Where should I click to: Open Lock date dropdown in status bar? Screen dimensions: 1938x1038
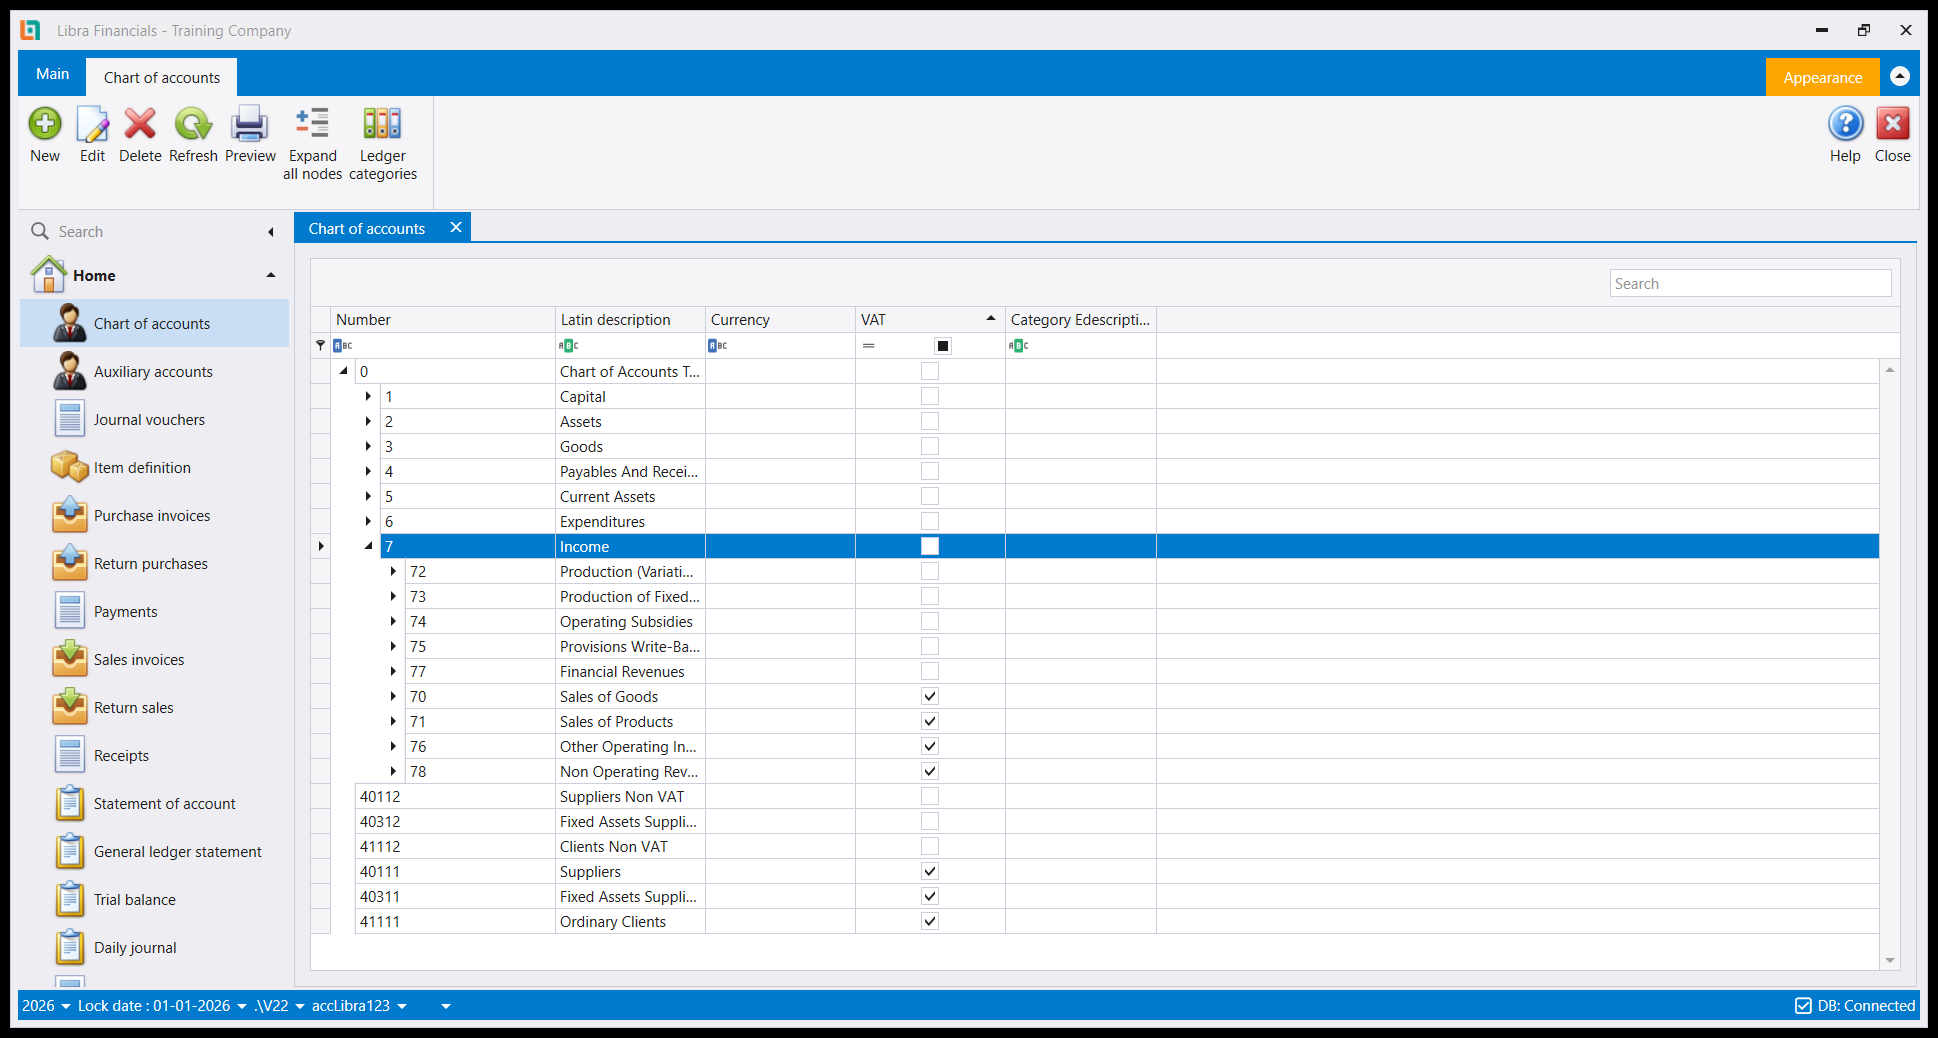click(x=162, y=1006)
